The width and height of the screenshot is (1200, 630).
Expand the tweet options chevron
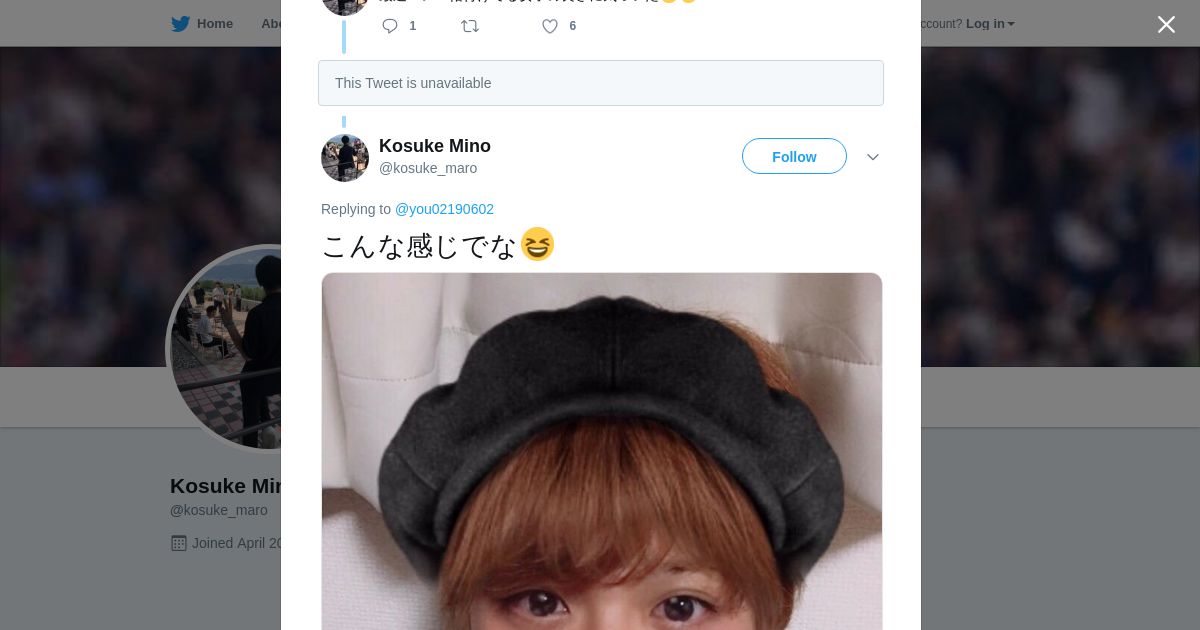coord(872,157)
